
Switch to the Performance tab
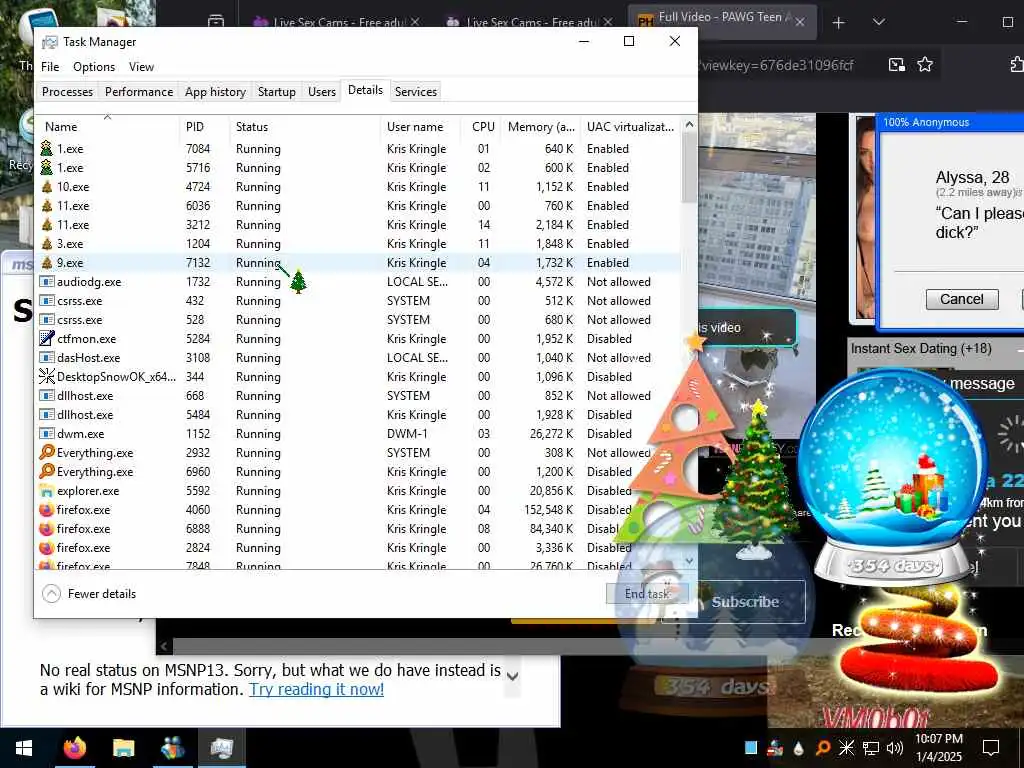tap(139, 91)
